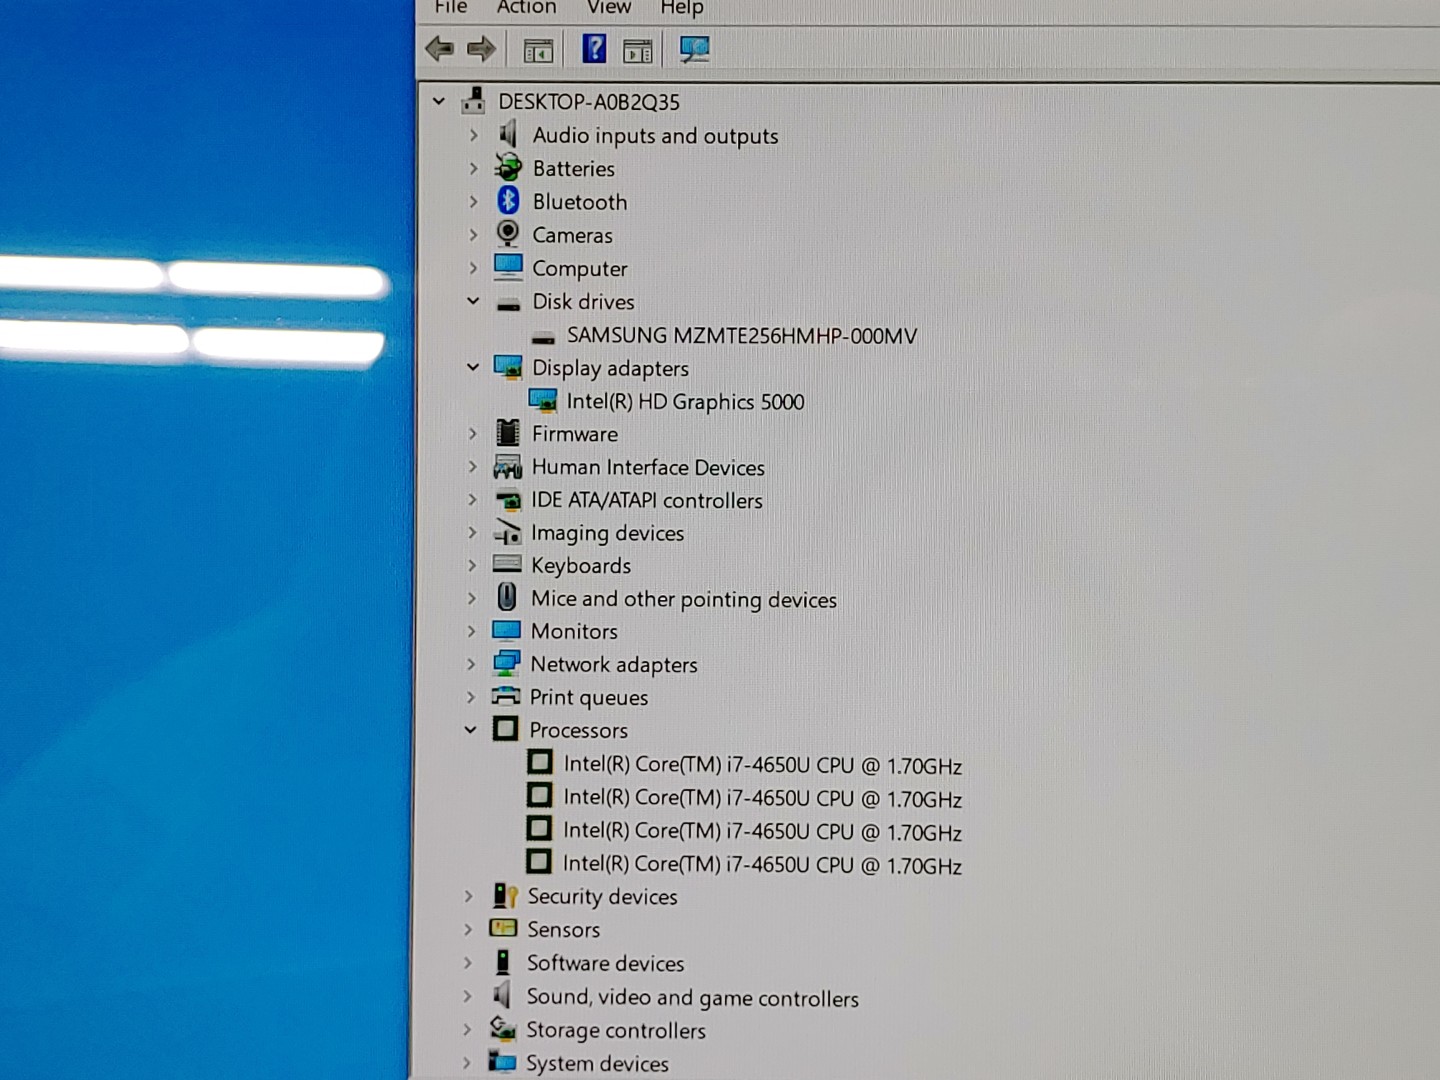
Task: Expand the Network adapters category
Action: click(x=471, y=664)
